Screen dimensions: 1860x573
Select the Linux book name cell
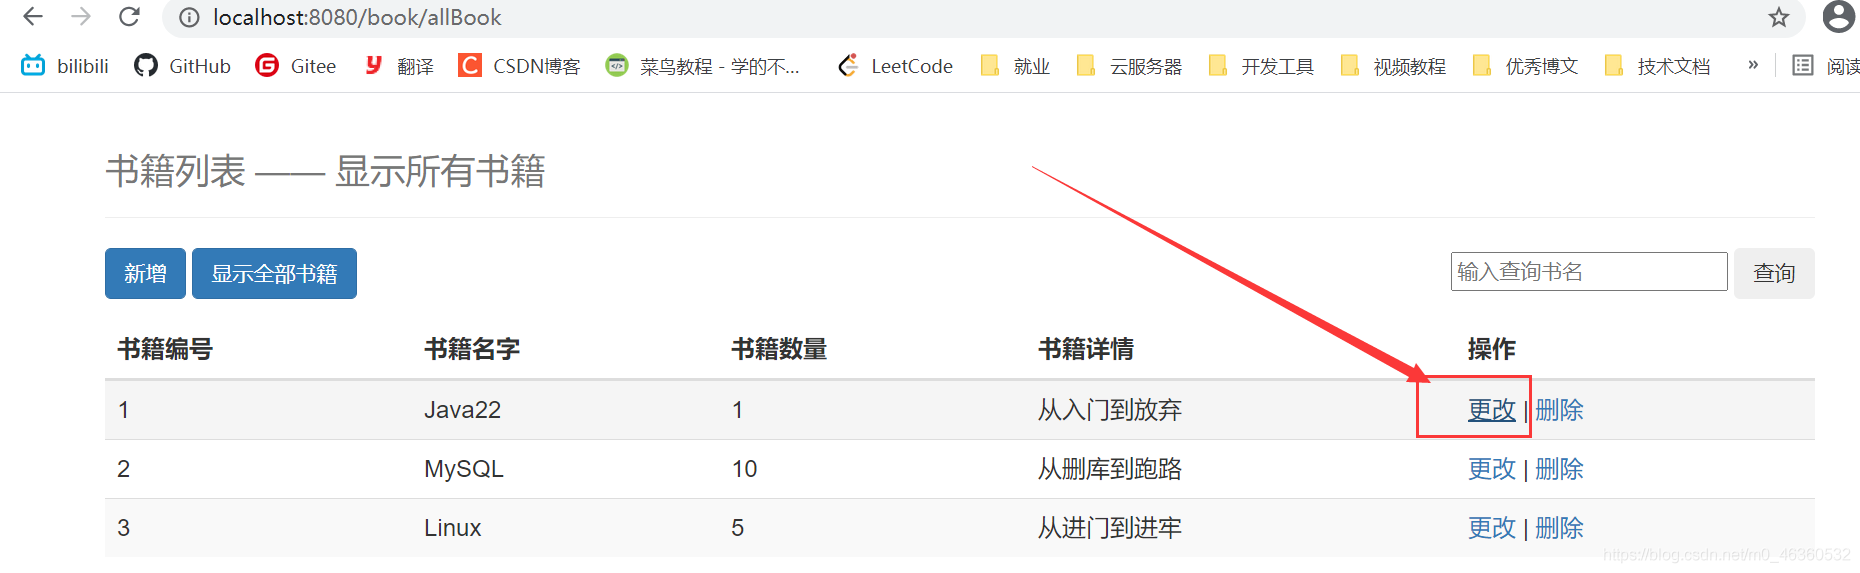tap(453, 528)
